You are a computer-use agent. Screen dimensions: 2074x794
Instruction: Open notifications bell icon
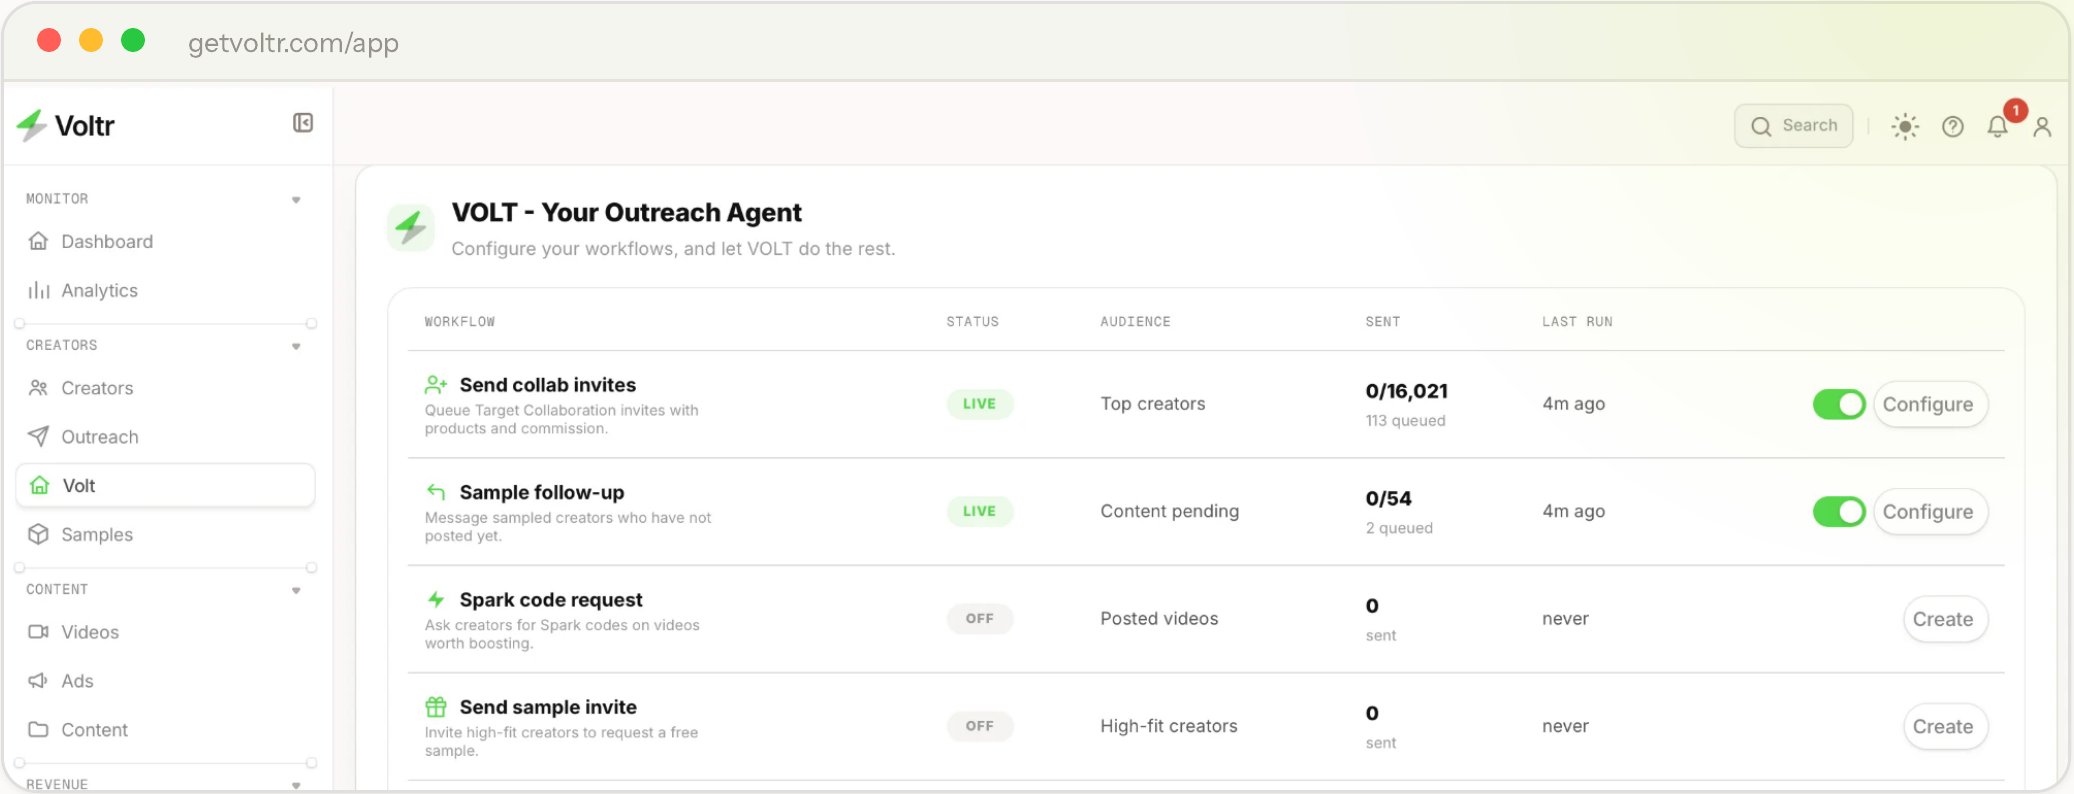(1997, 127)
